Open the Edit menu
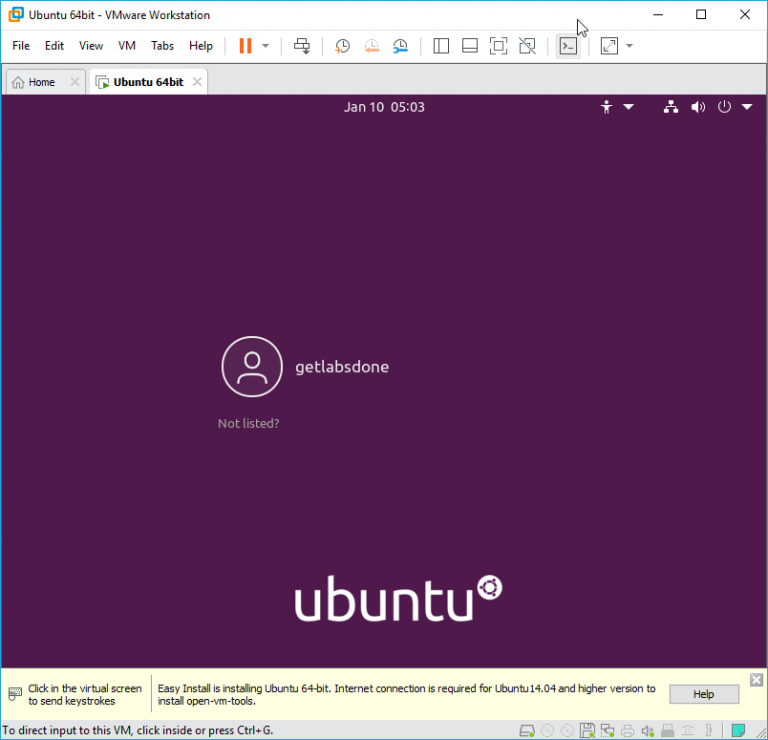768x740 pixels. coord(54,46)
